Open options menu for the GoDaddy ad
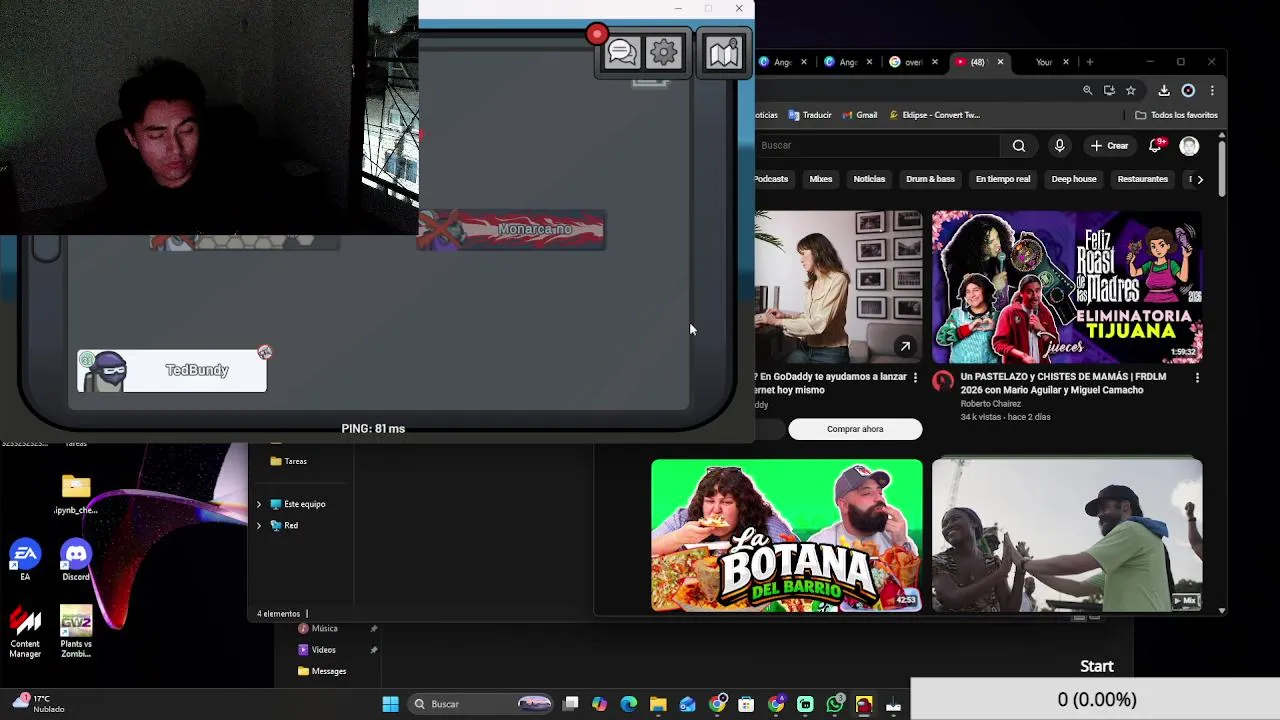The height and width of the screenshot is (720, 1280). click(915, 378)
